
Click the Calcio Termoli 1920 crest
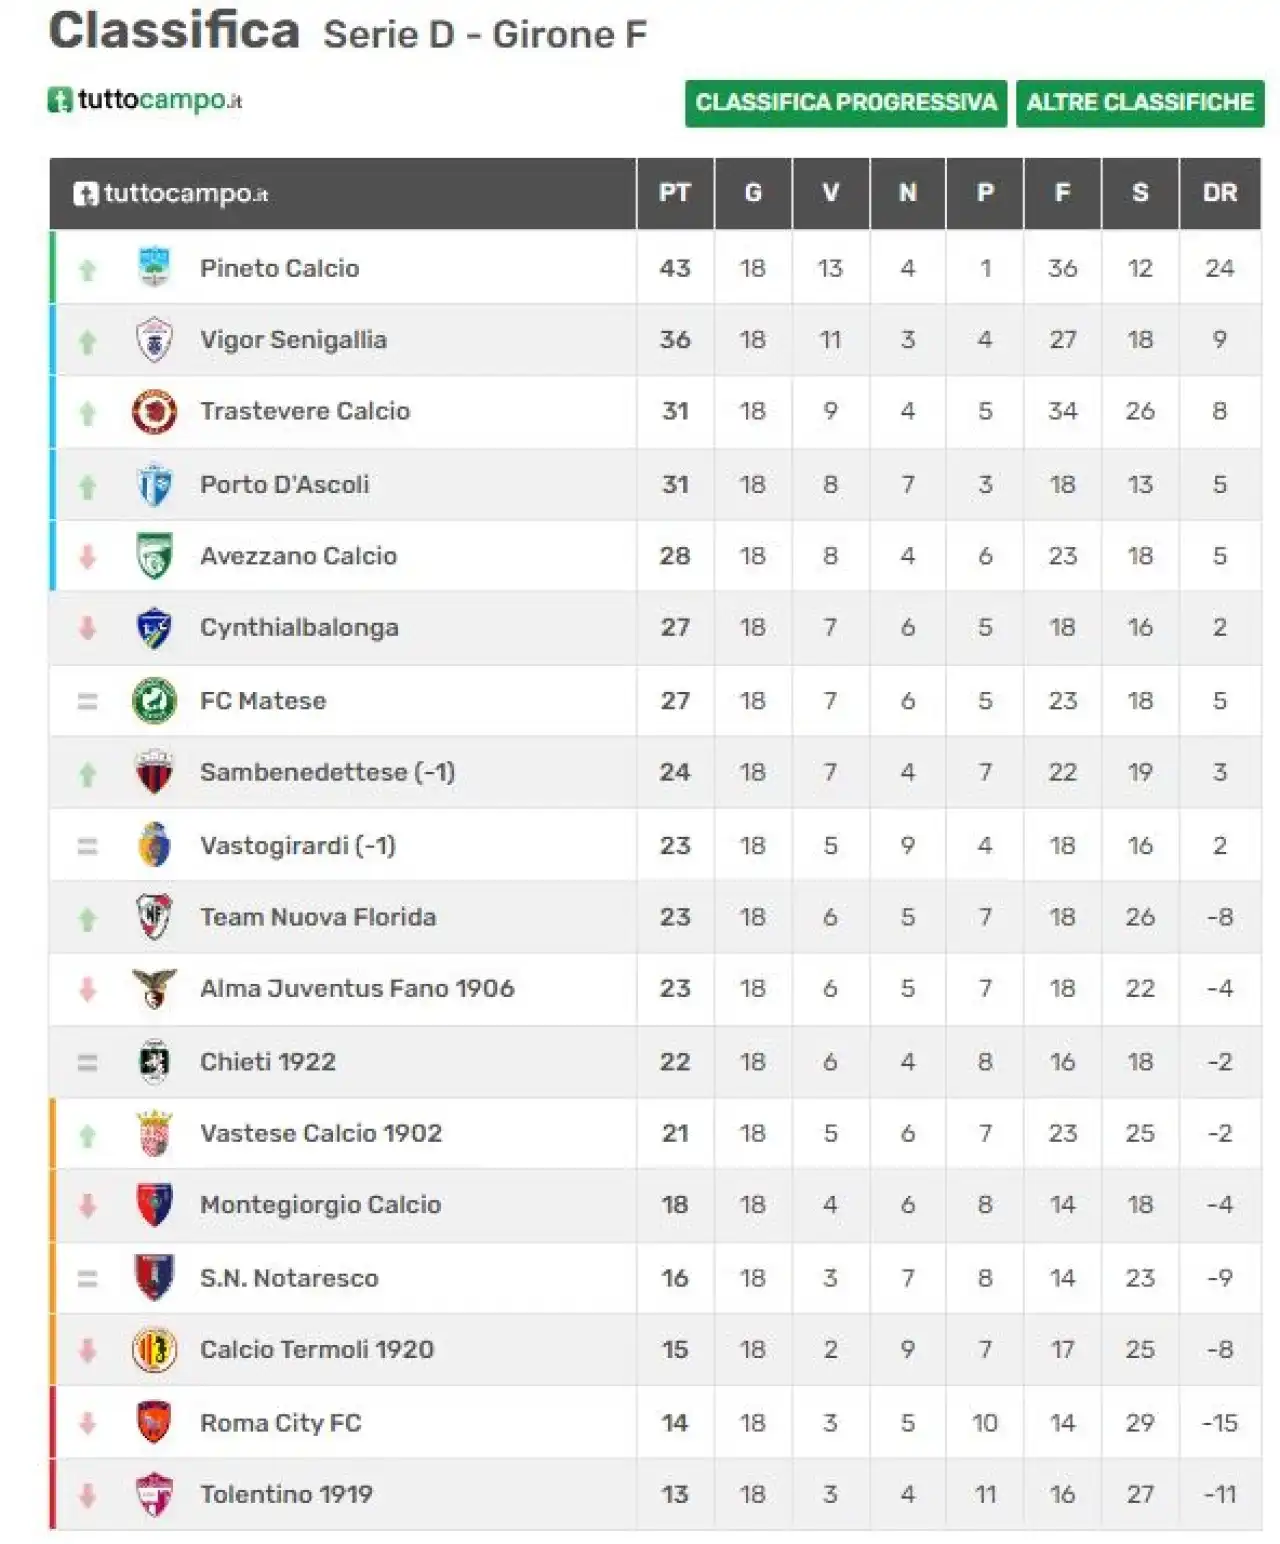click(154, 1349)
